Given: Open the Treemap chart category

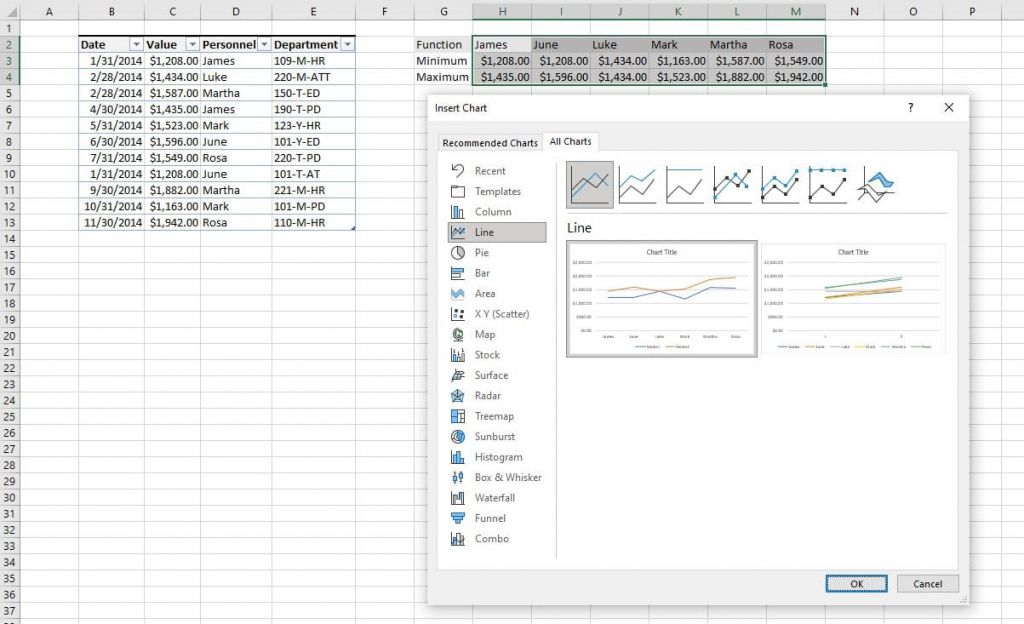Looking at the screenshot, I should point(495,416).
